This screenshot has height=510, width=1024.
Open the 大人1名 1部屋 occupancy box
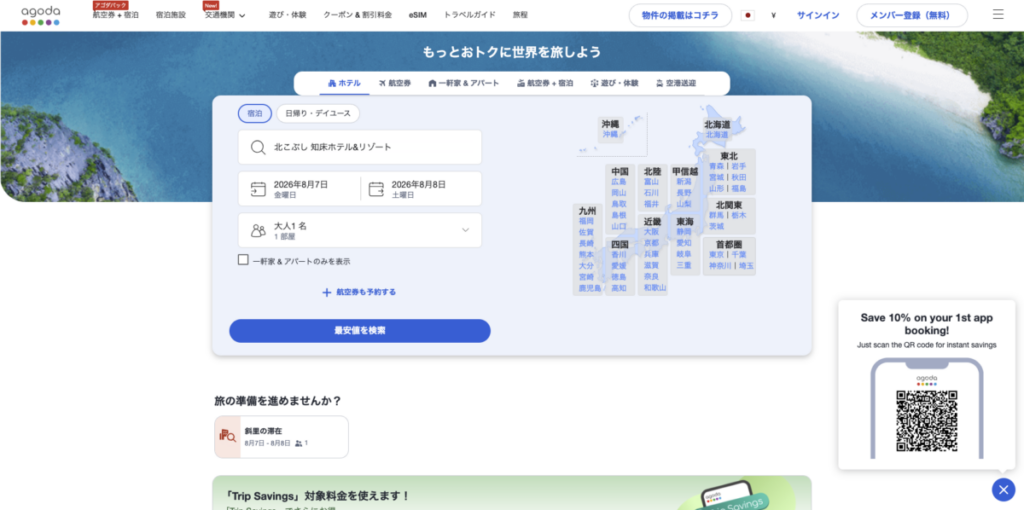click(360, 231)
